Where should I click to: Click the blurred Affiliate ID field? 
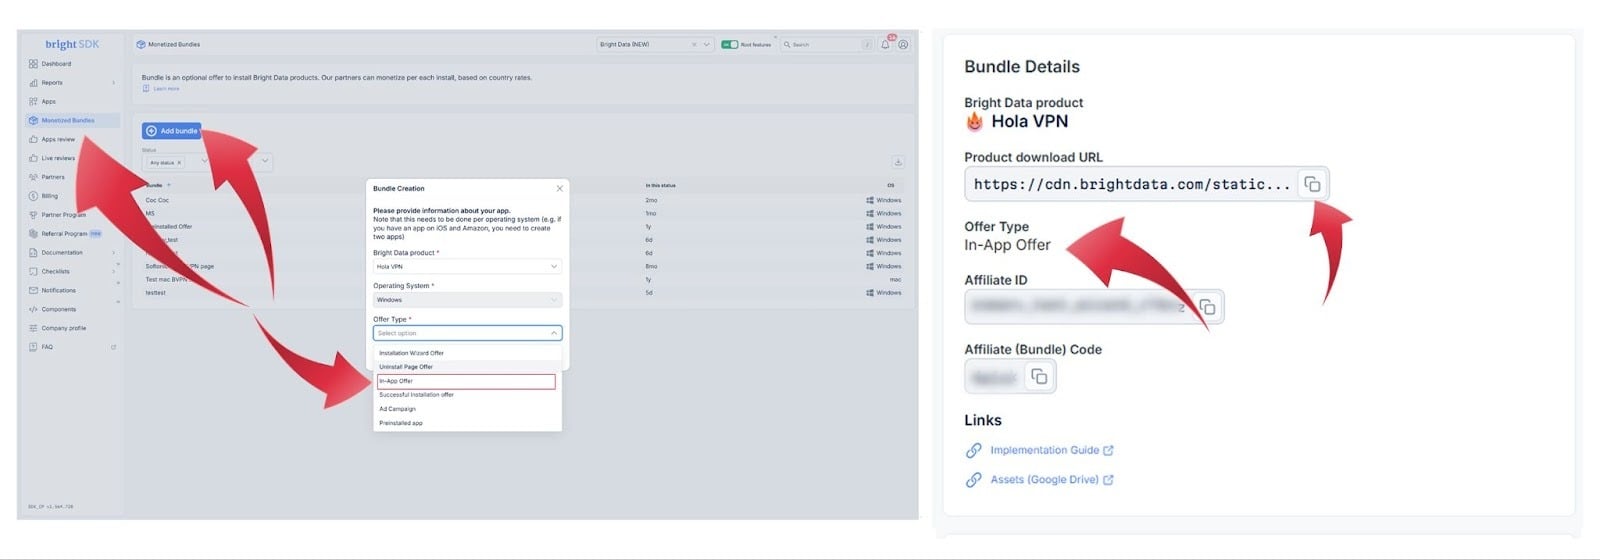tap(1093, 307)
